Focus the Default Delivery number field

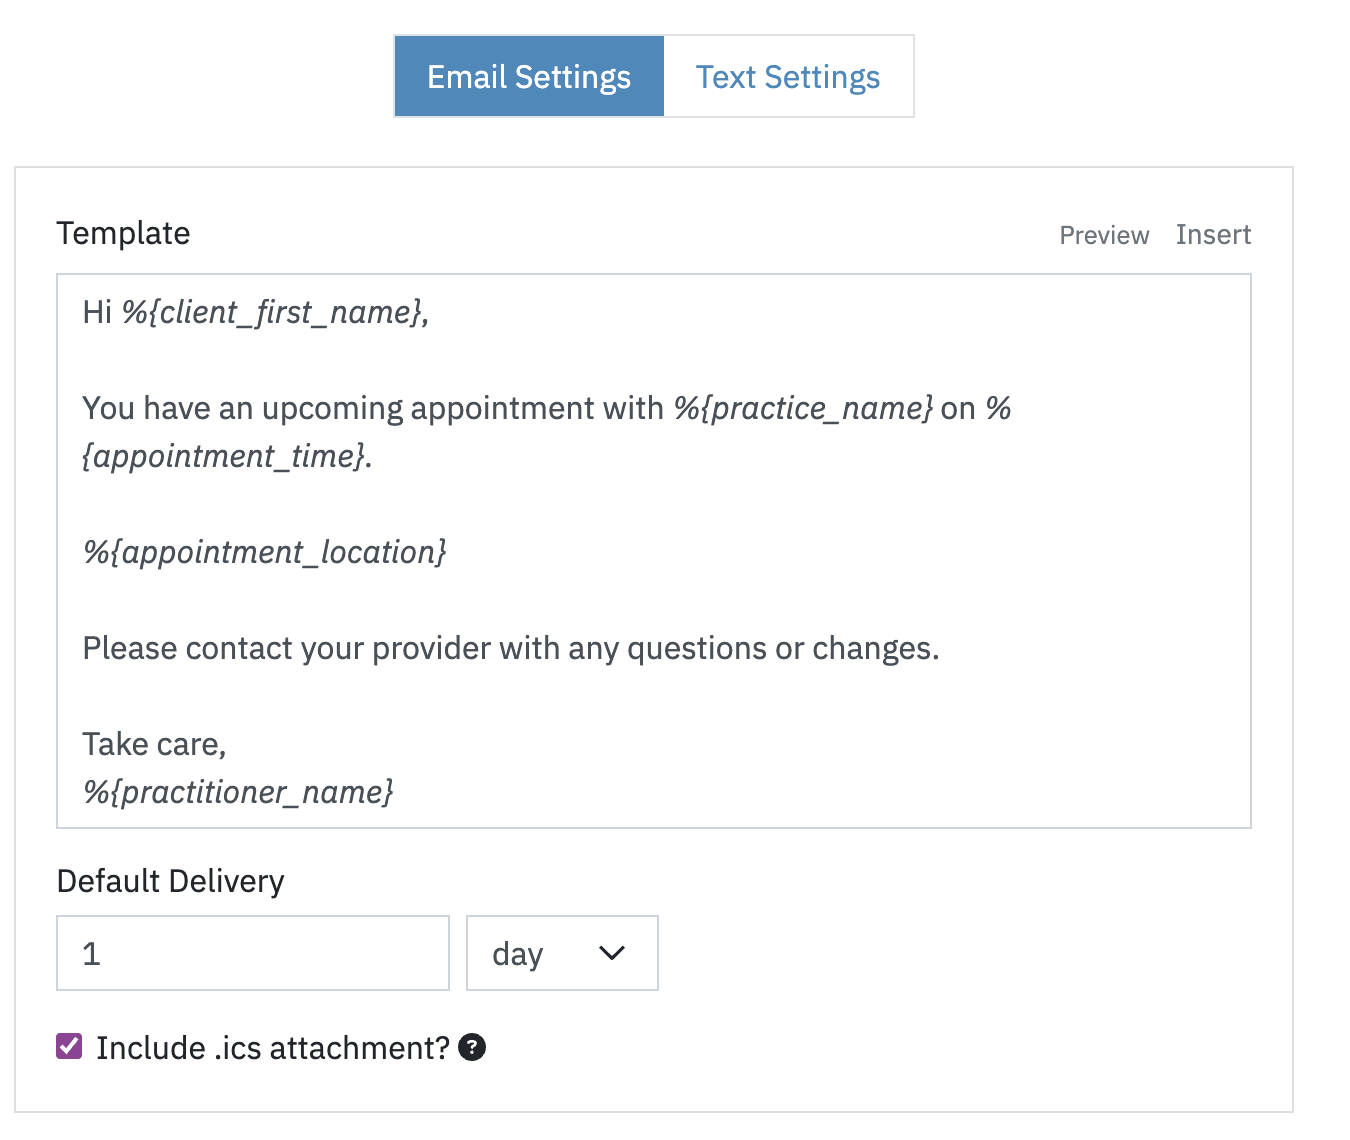(x=253, y=953)
